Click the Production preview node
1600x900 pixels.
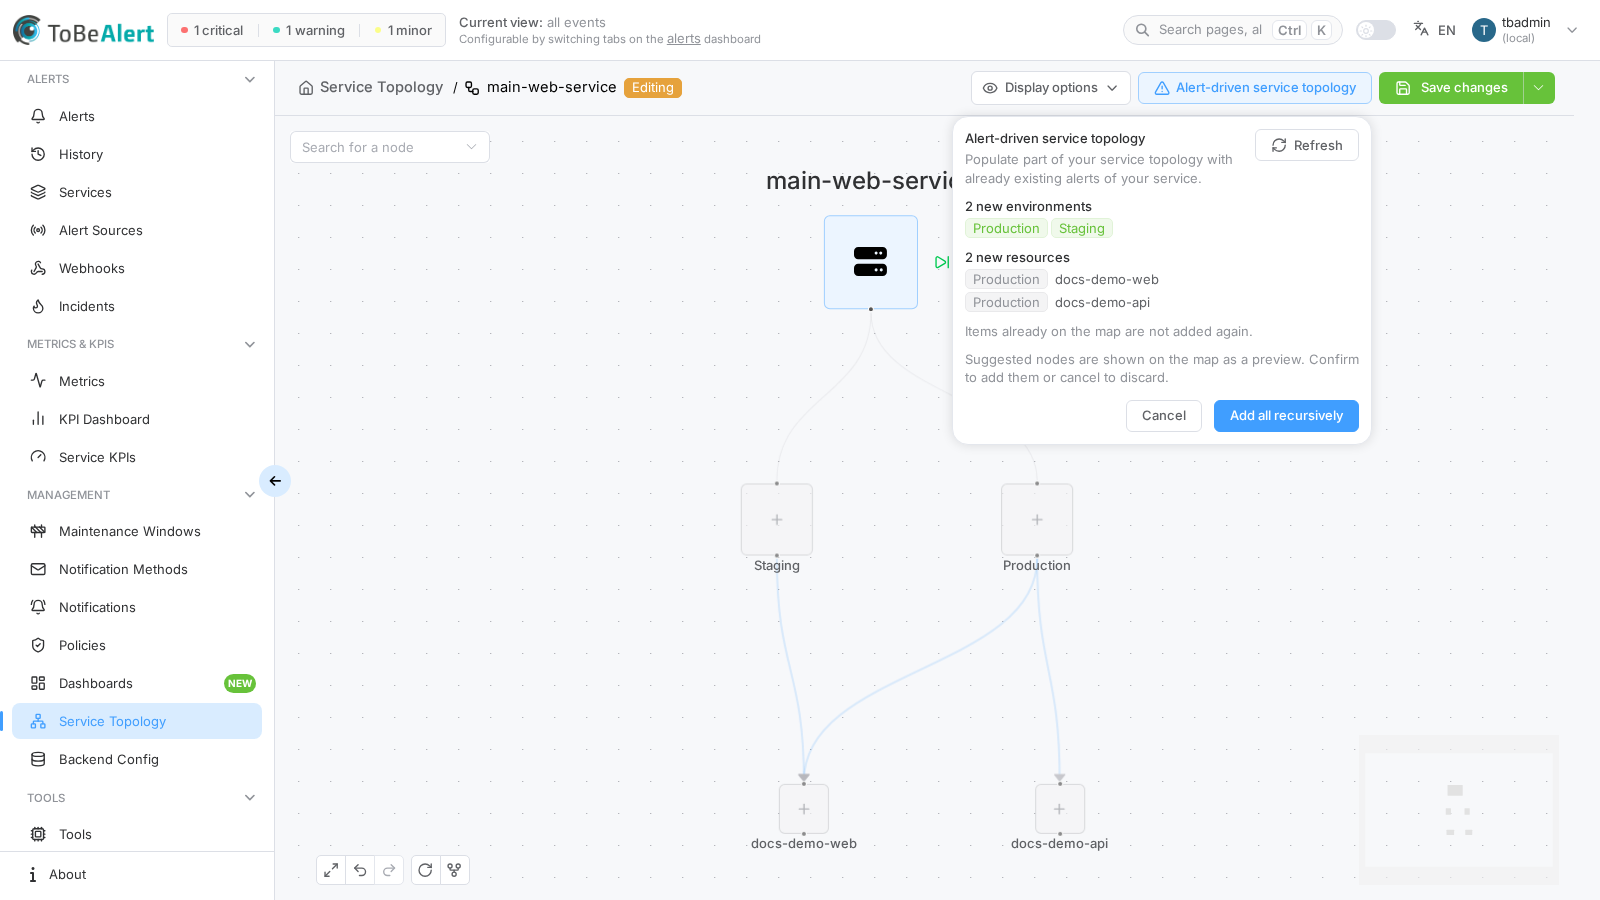click(x=1037, y=520)
